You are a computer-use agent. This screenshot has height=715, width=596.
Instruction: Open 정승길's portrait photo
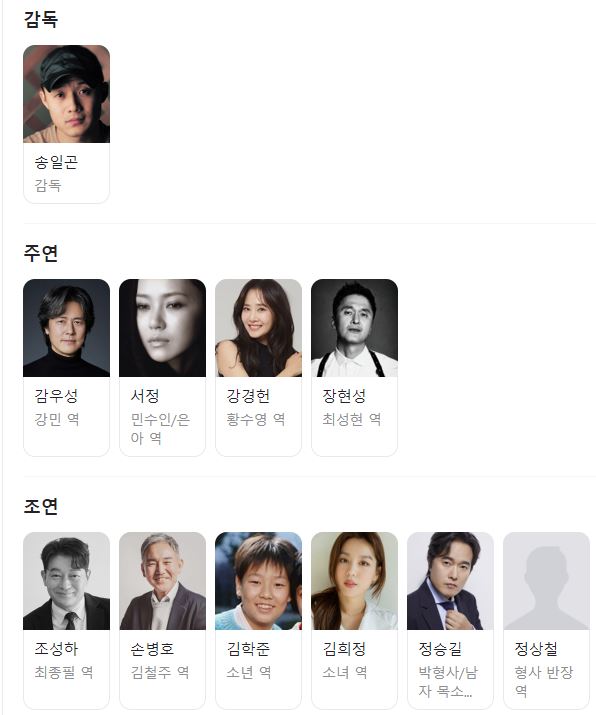pyautogui.click(x=451, y=581)
